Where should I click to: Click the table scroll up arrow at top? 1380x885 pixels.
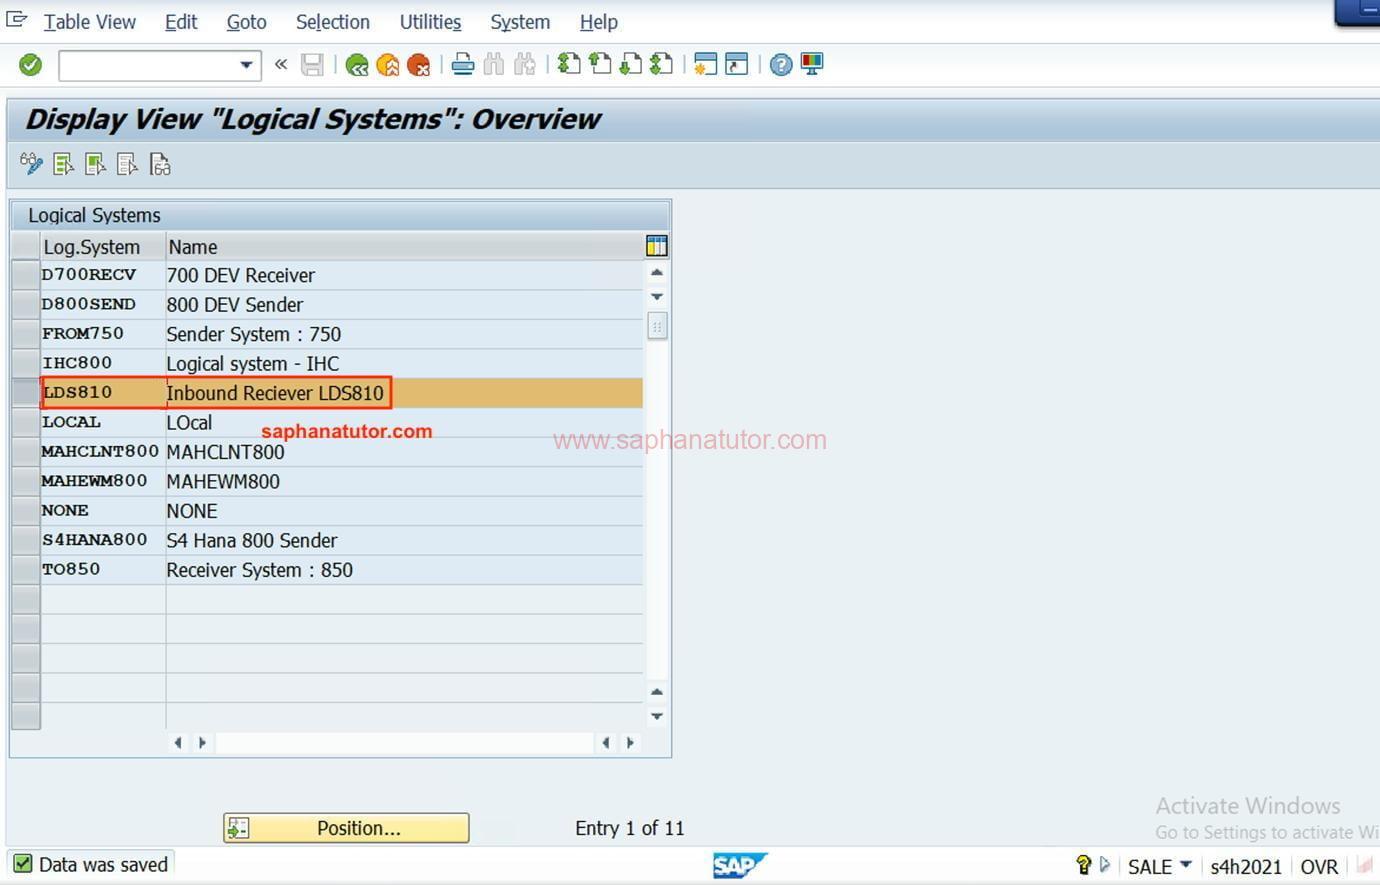[x=657, y=273]
